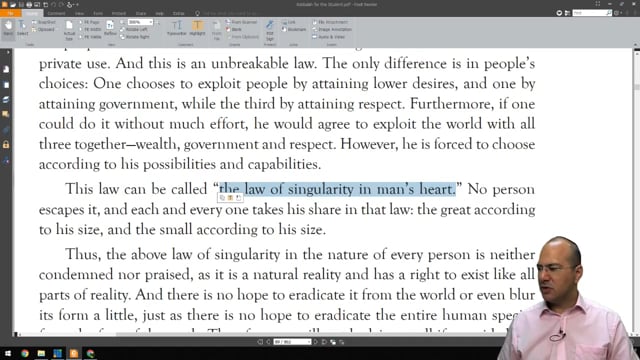Screen dimensions: 640x360
Task: Switch to the Comment ribbon tab
Action: click(x=57, y=13)
